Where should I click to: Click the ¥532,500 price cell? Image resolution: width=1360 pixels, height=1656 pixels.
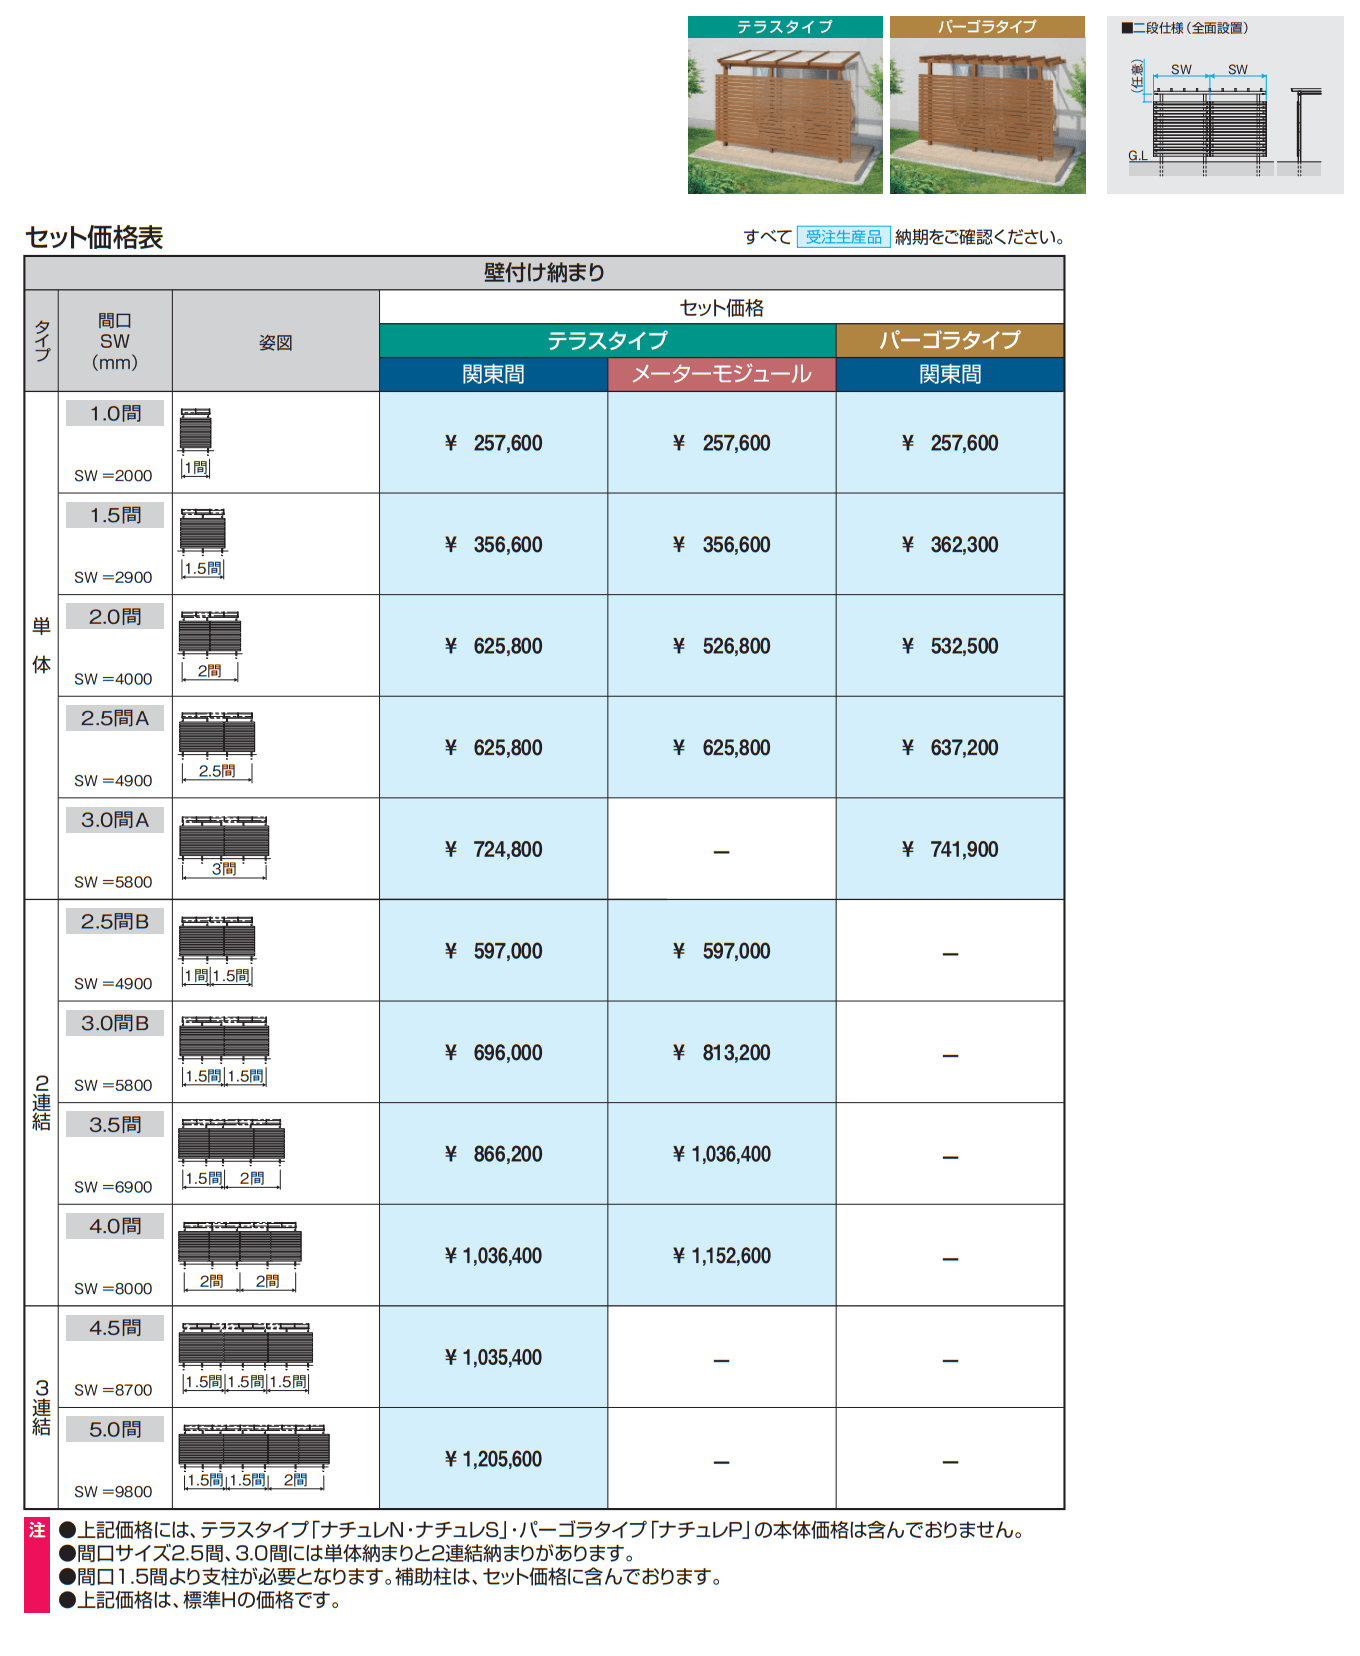coord(950,646)
